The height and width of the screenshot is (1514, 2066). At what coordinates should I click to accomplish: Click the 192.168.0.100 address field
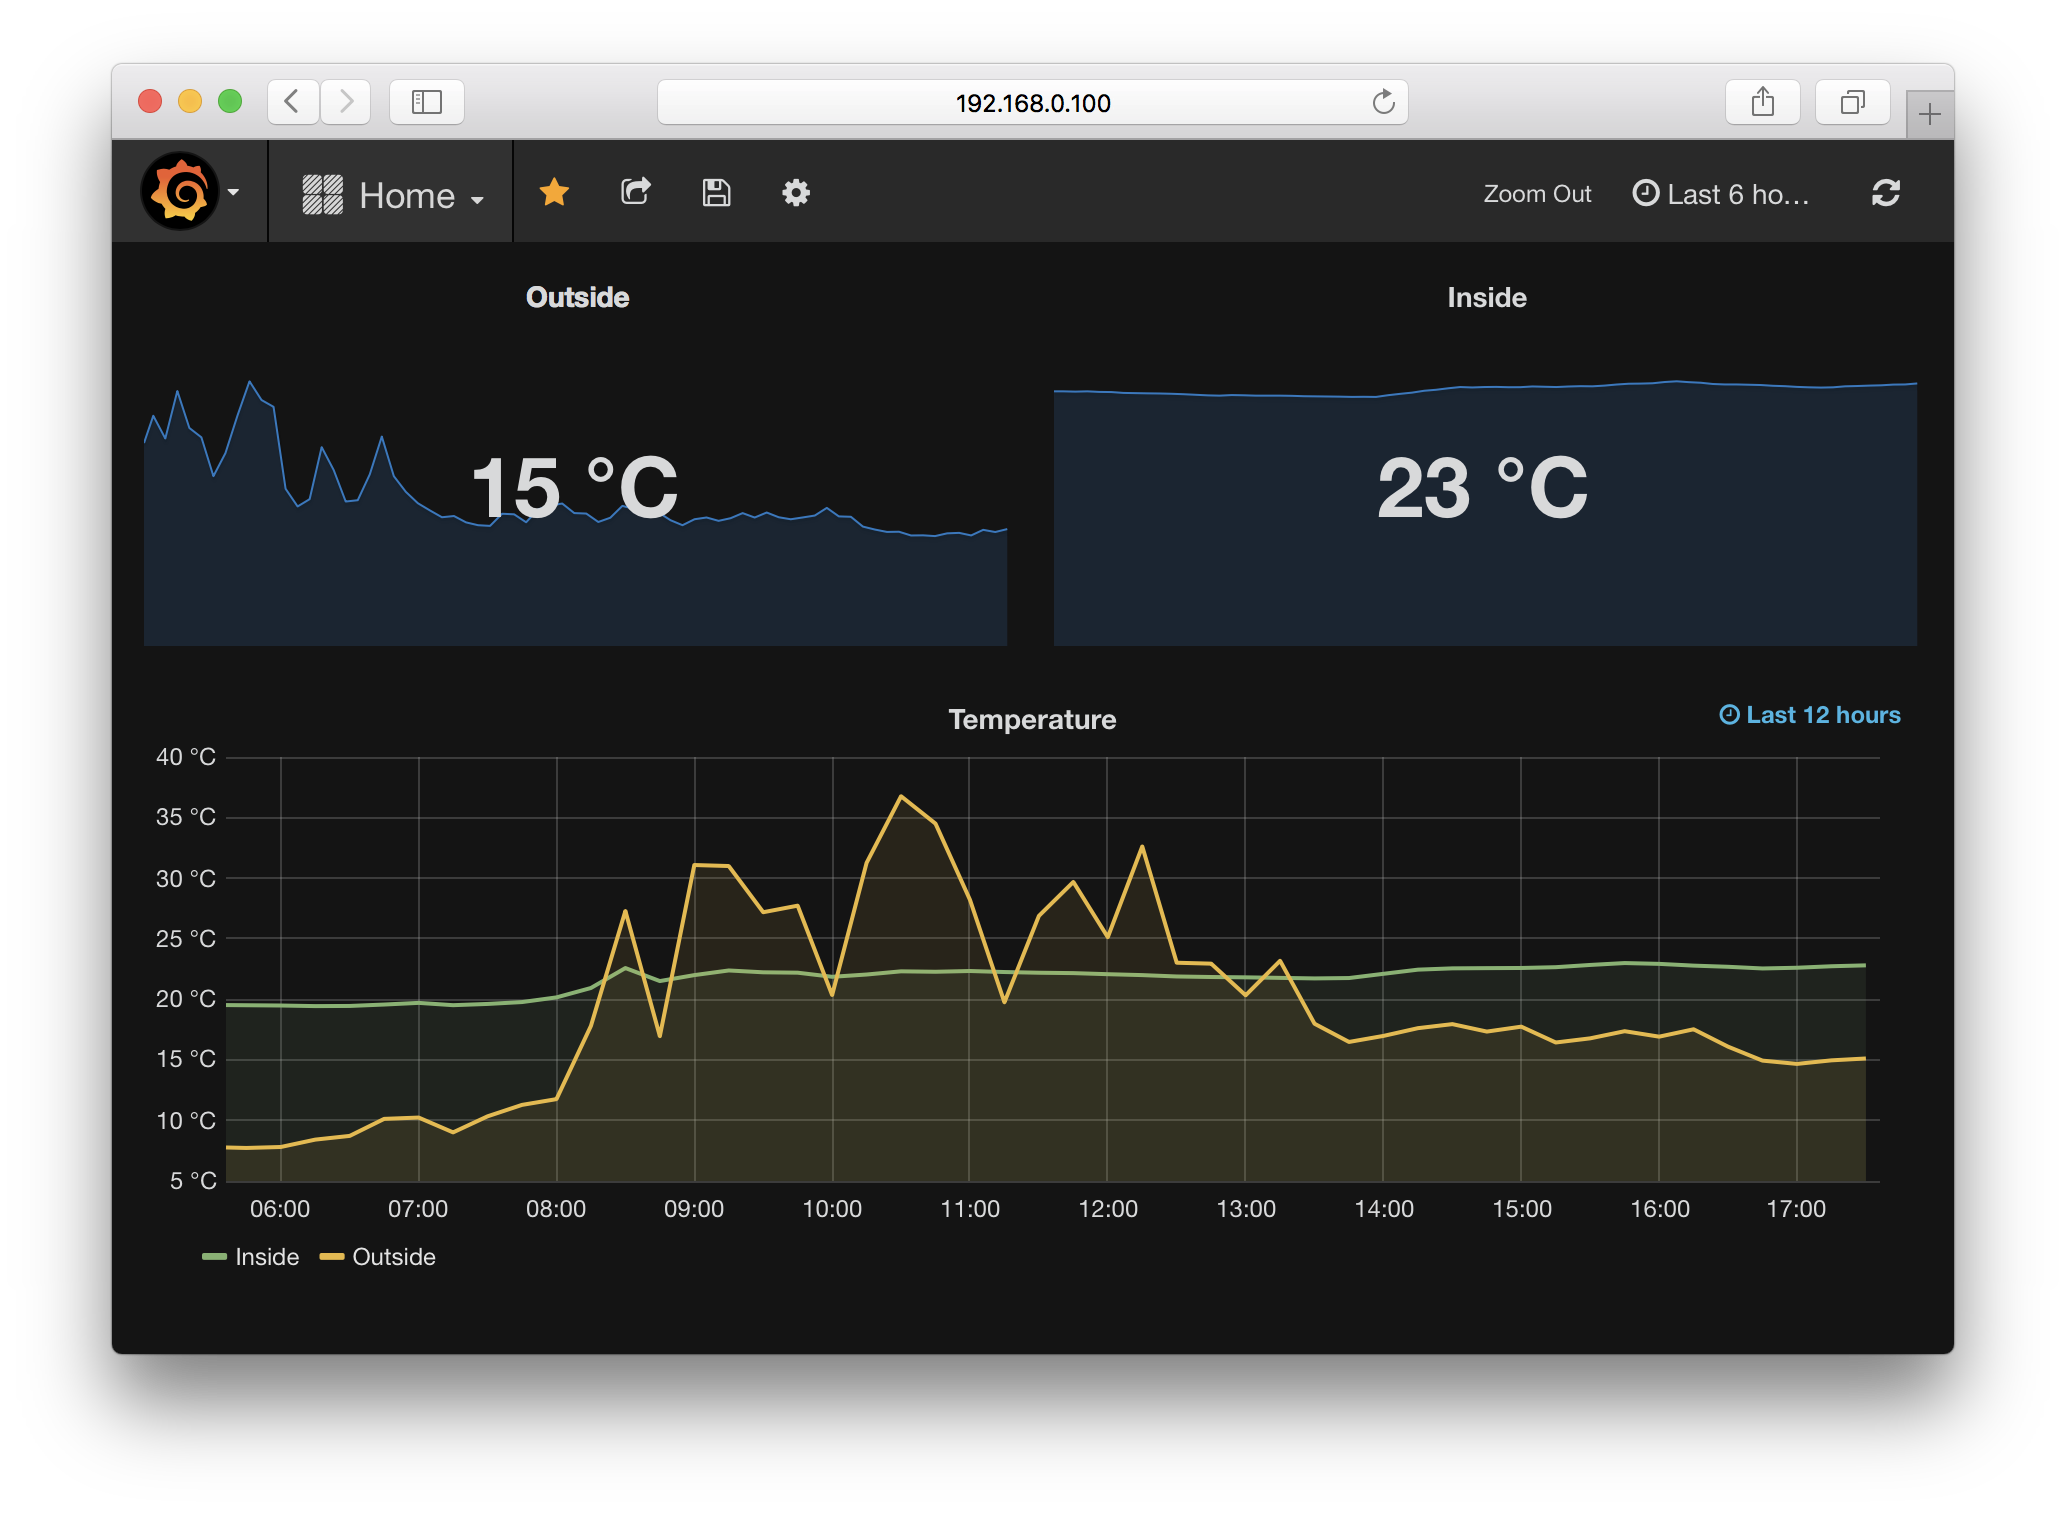tap(1032, 103)
